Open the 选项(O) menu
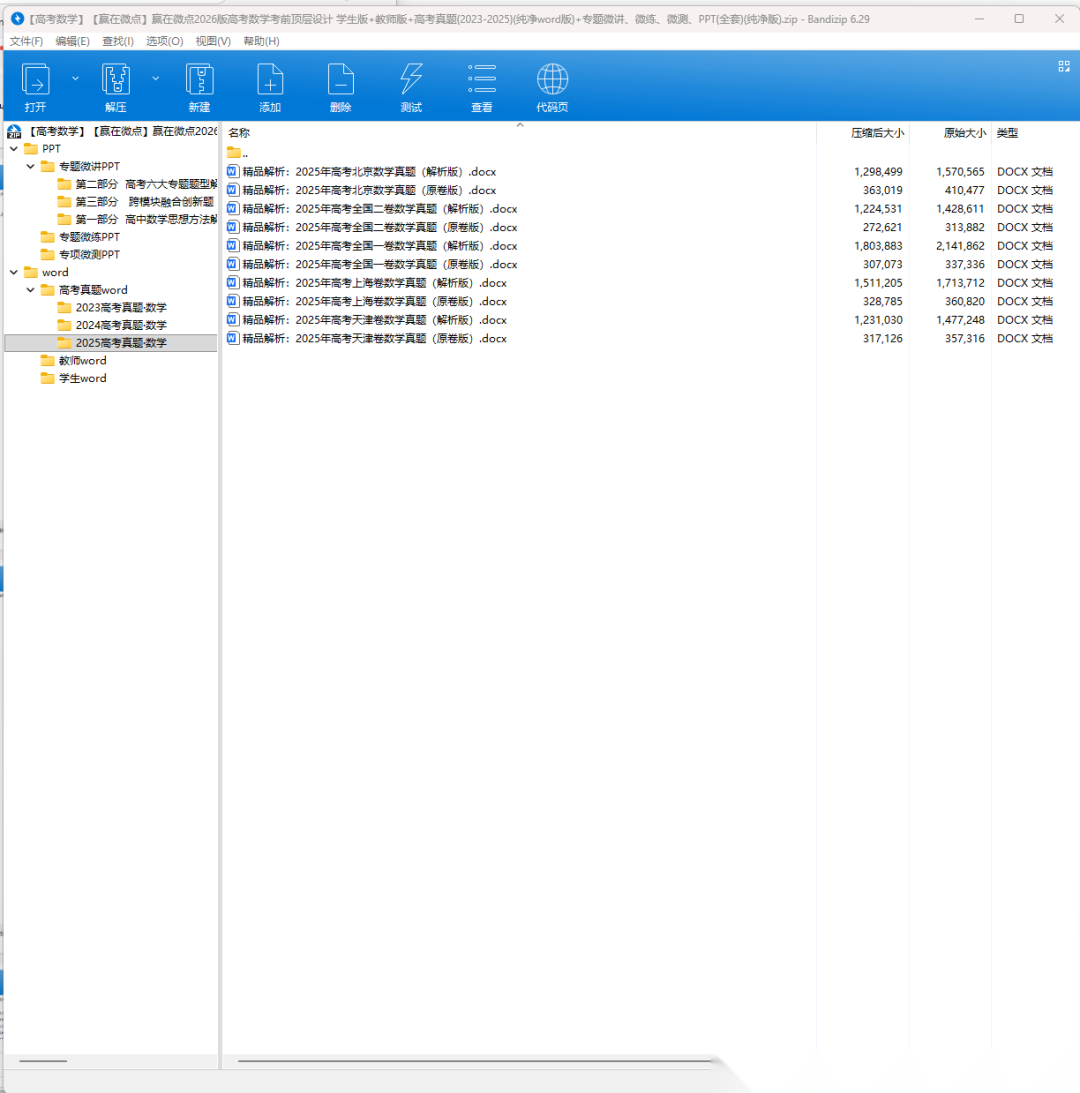Viewport: 1080px width, 1093px height. (164, 41)
